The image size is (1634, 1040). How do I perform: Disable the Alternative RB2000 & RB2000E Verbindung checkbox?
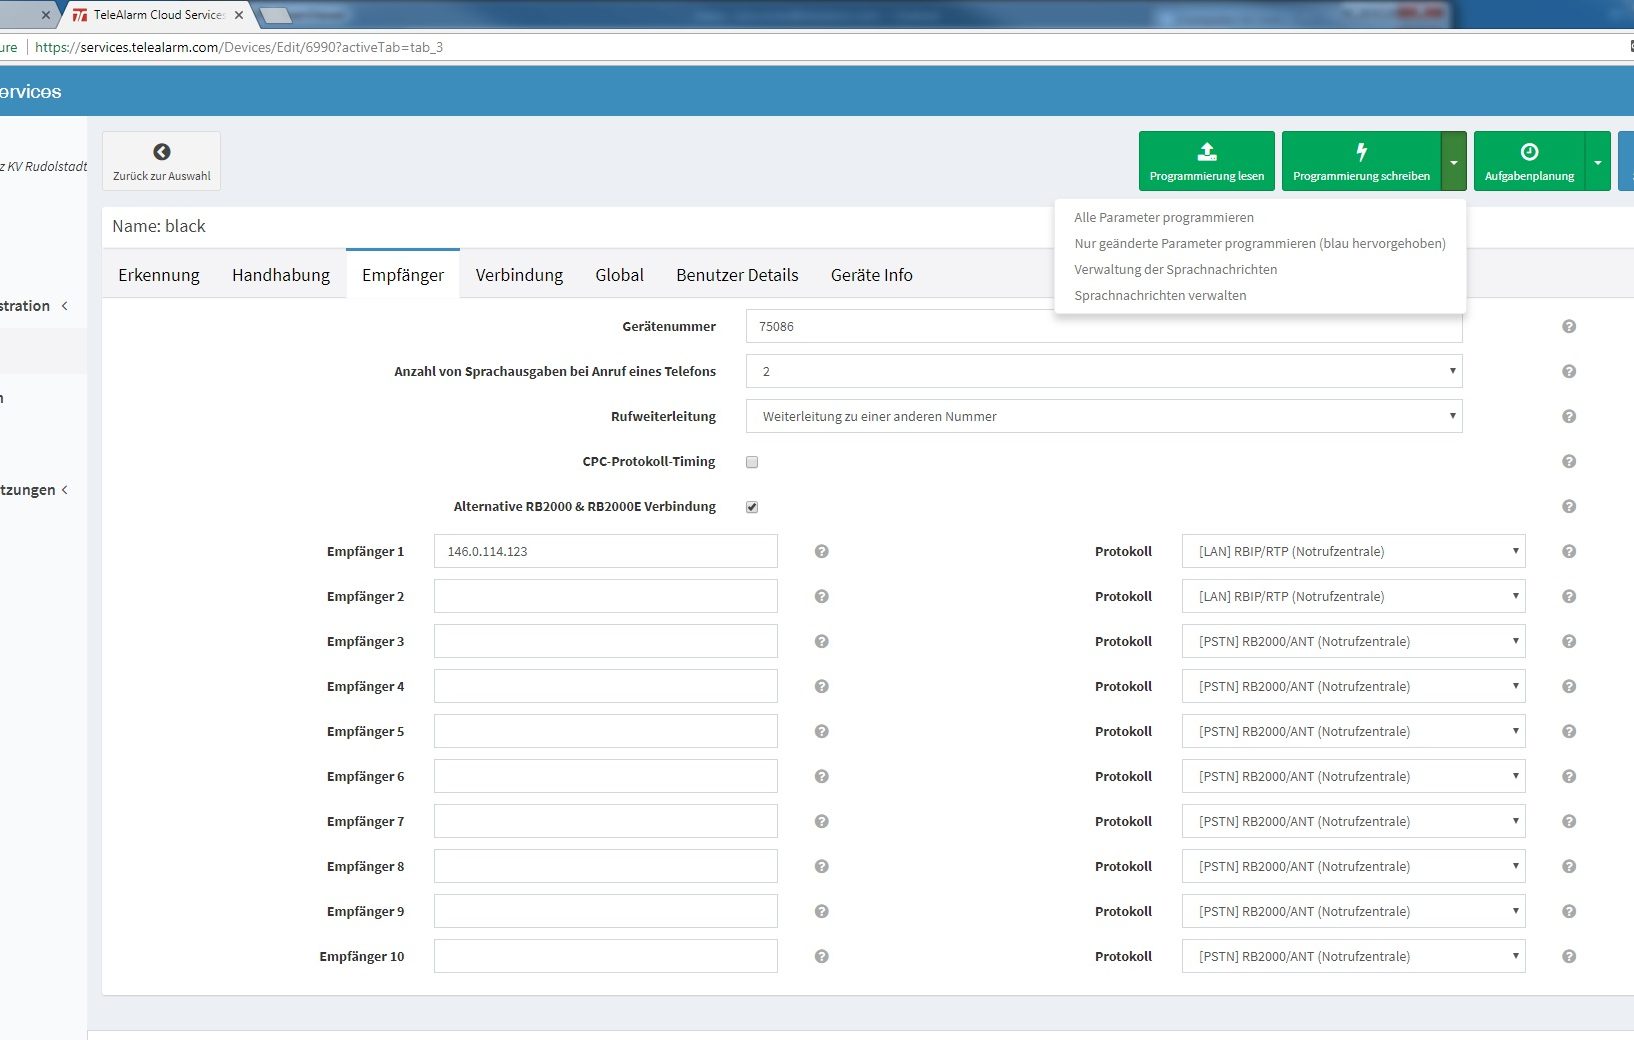[x=752, y=507]
